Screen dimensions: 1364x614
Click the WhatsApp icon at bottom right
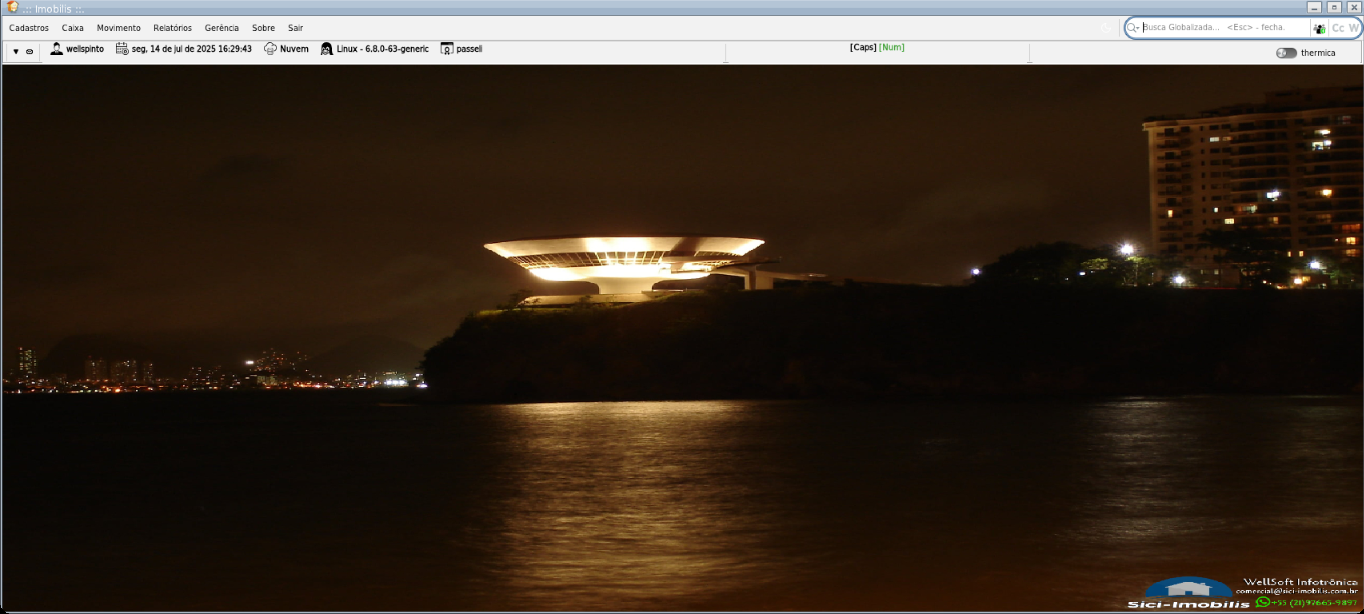pos(1263,602)
